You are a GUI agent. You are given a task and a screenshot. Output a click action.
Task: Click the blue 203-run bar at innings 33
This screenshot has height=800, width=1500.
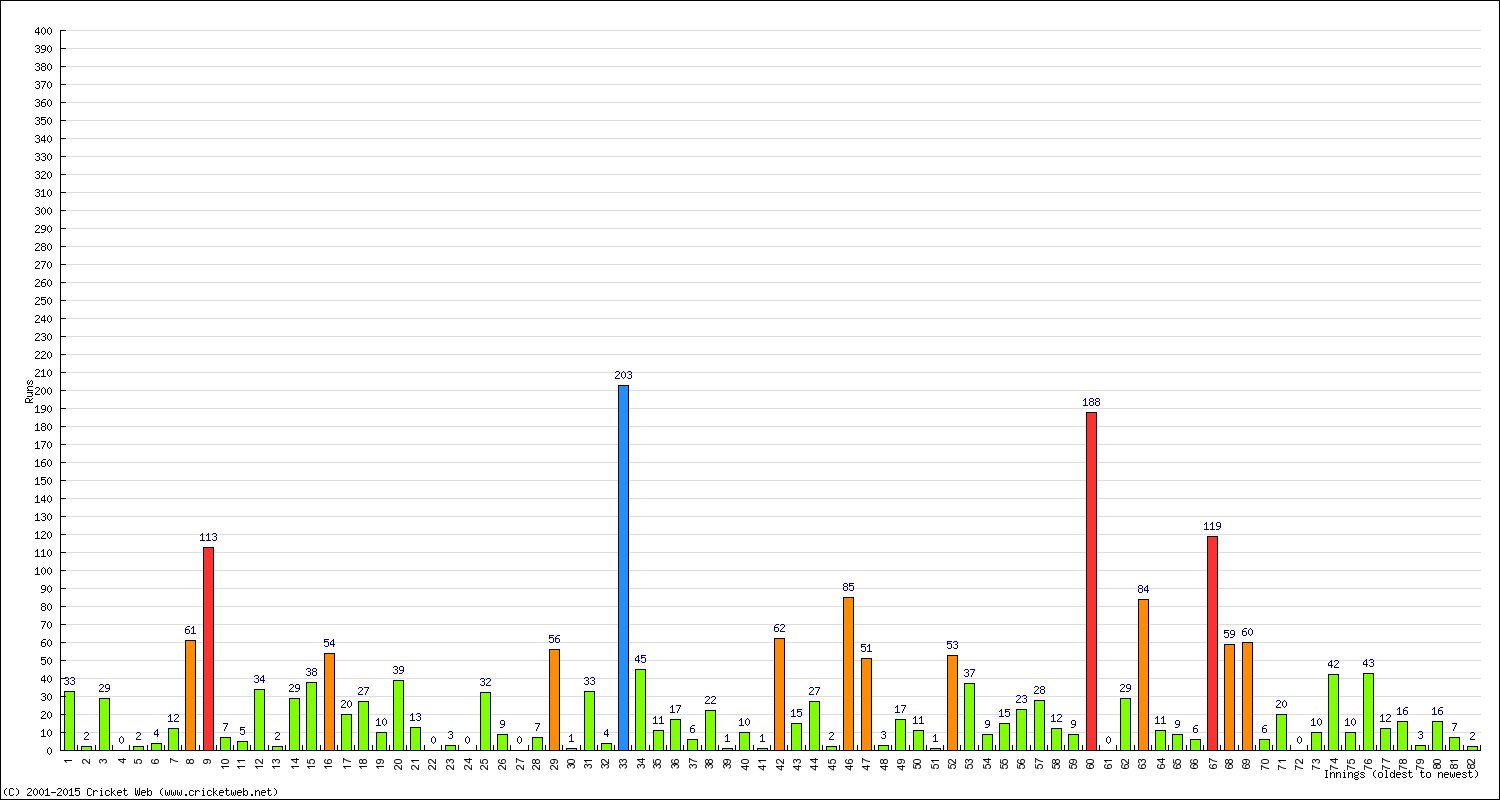(x=623, y=567)
